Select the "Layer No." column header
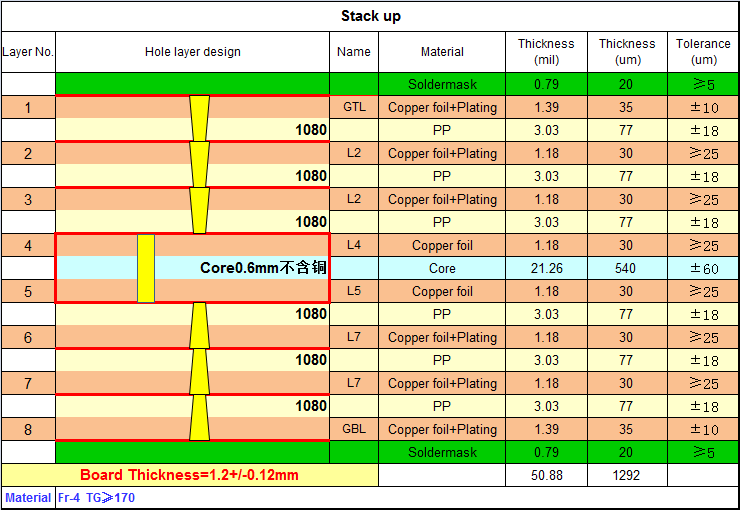 (28, 52)
